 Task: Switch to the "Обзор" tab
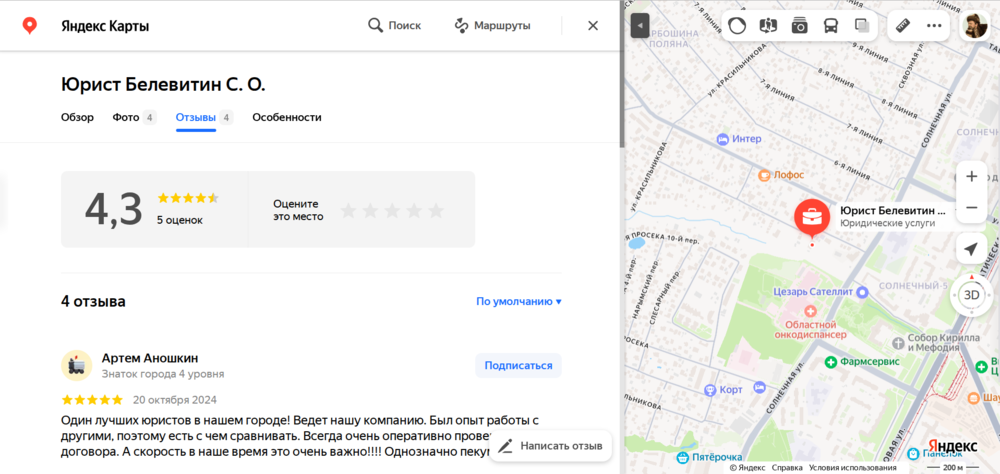click(x=77, y=117)
